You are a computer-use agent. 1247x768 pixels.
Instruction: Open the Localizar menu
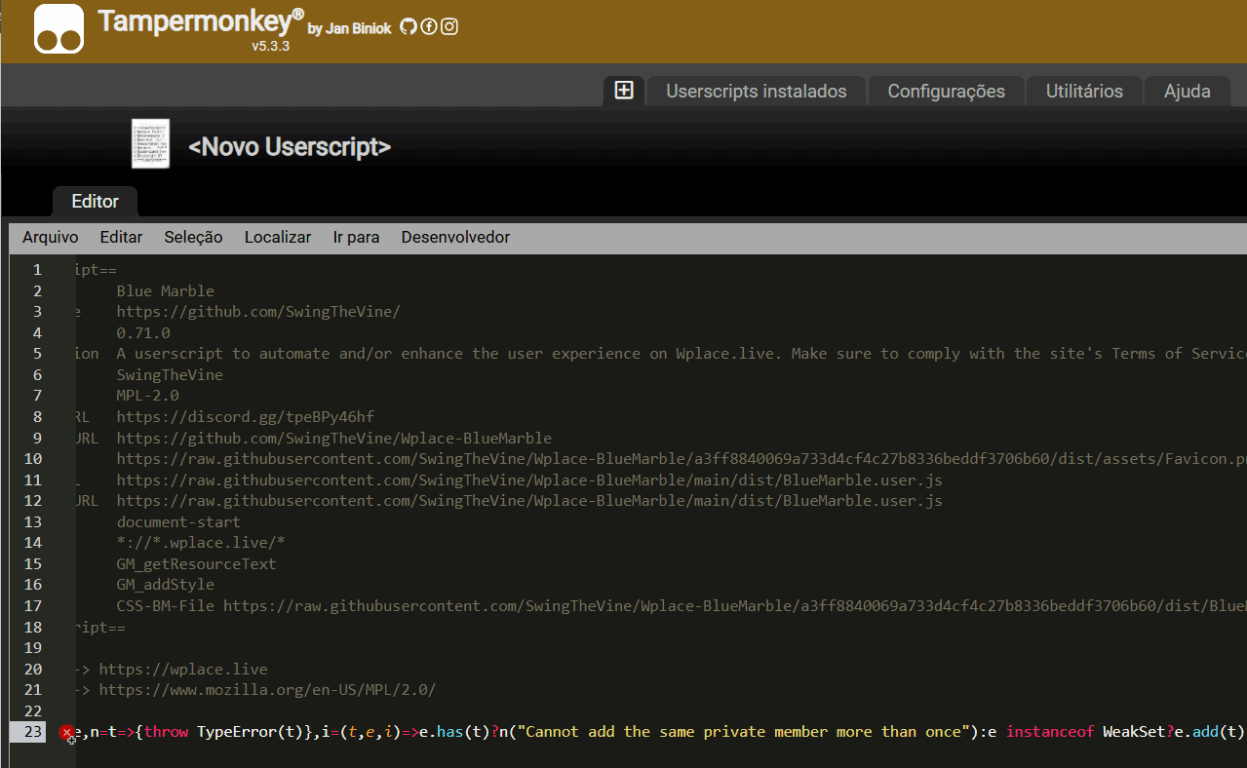tap(278, 237)
